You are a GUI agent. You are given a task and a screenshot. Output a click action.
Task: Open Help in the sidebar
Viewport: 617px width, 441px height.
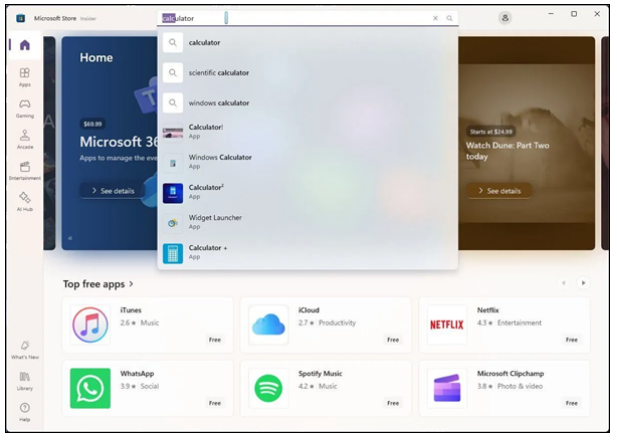click(24, 412)
